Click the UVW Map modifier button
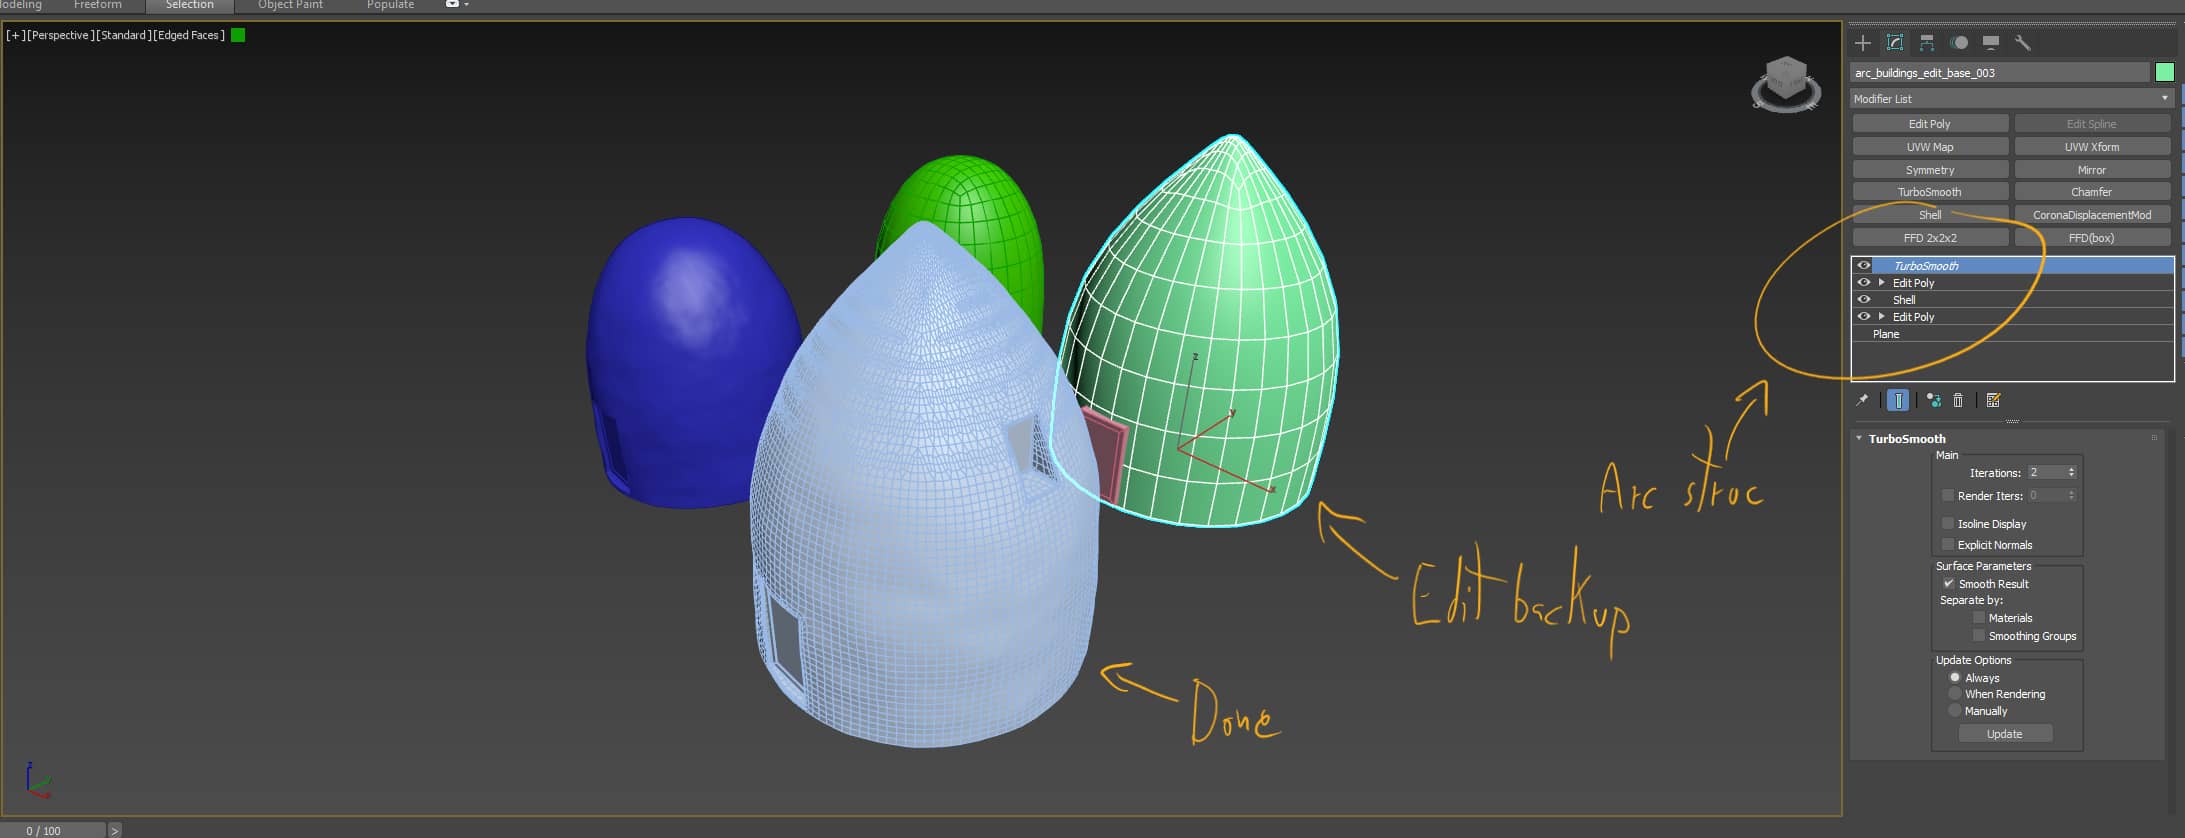Viewport: 2185px width, 838px height. (1929, 147)
